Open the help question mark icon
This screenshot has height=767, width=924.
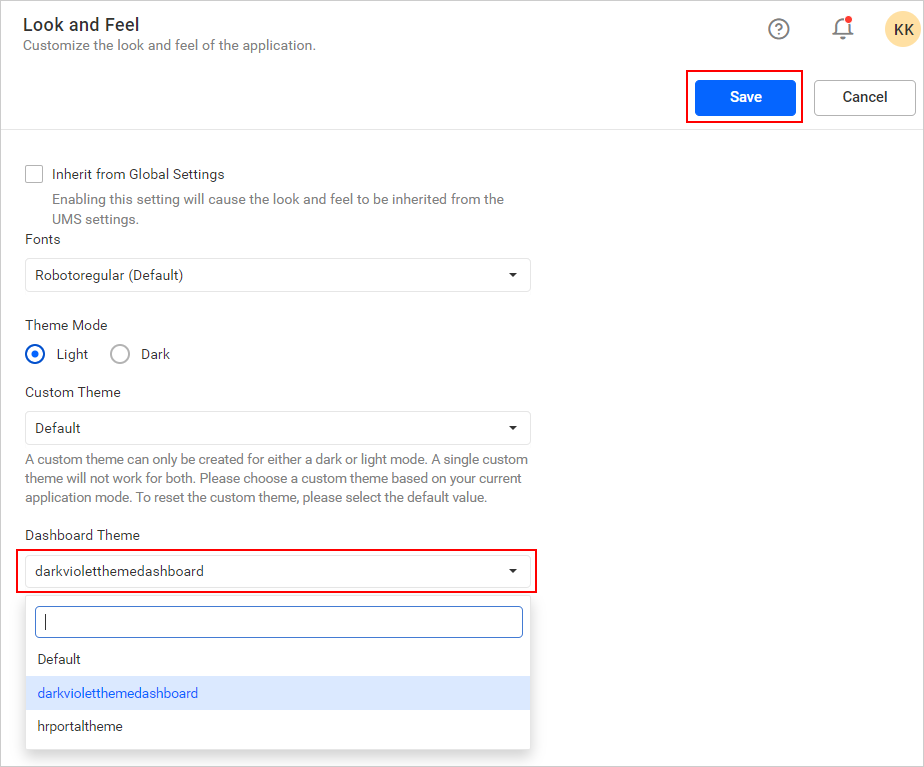(x=778, y=29)
